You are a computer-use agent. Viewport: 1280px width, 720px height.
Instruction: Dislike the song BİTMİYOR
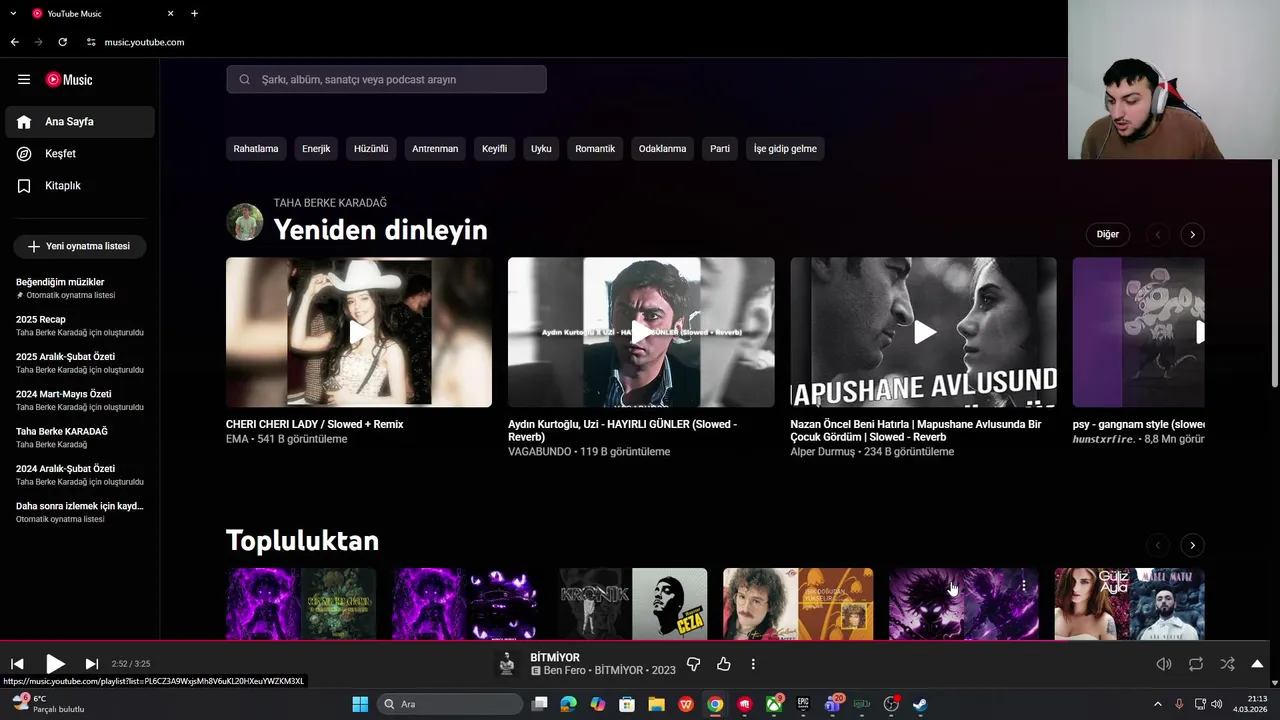pos(694,664)
